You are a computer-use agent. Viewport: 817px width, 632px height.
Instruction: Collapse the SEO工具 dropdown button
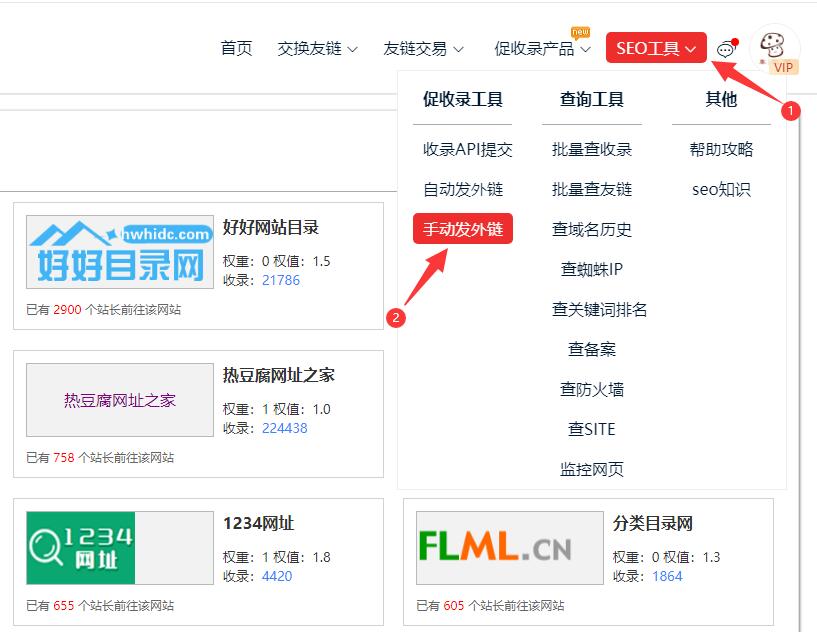[x=656, y=48]
